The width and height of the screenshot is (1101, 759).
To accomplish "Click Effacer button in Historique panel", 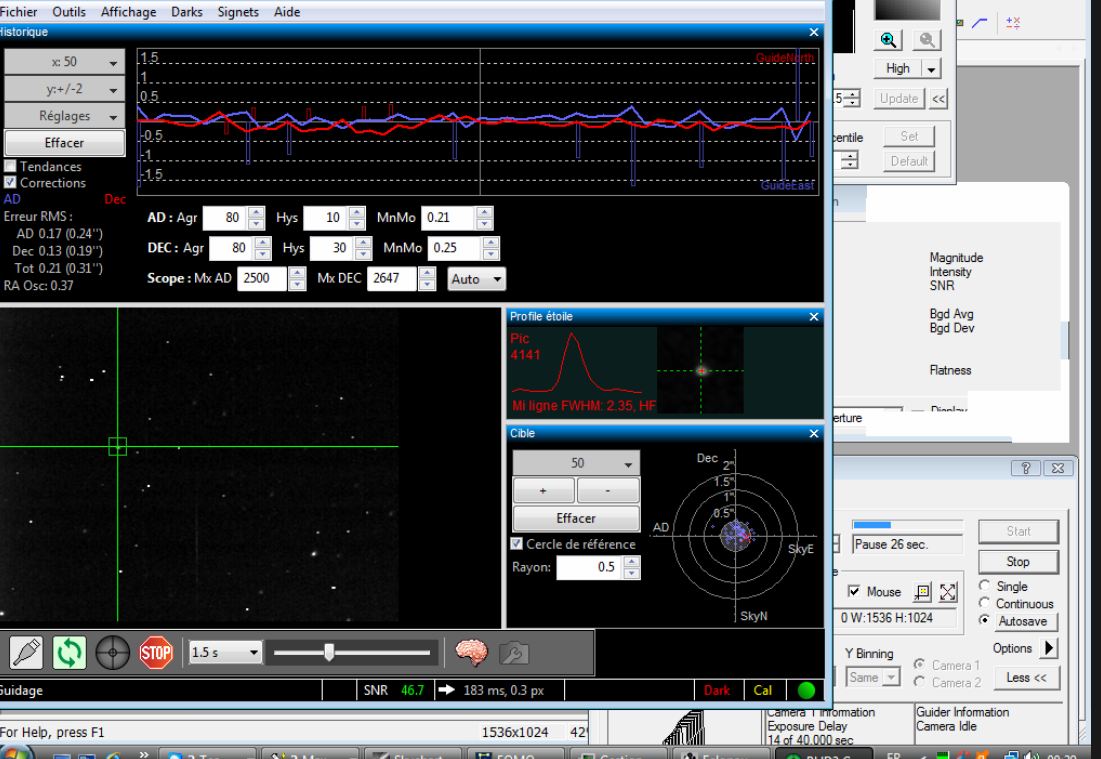I will (64, 143).
